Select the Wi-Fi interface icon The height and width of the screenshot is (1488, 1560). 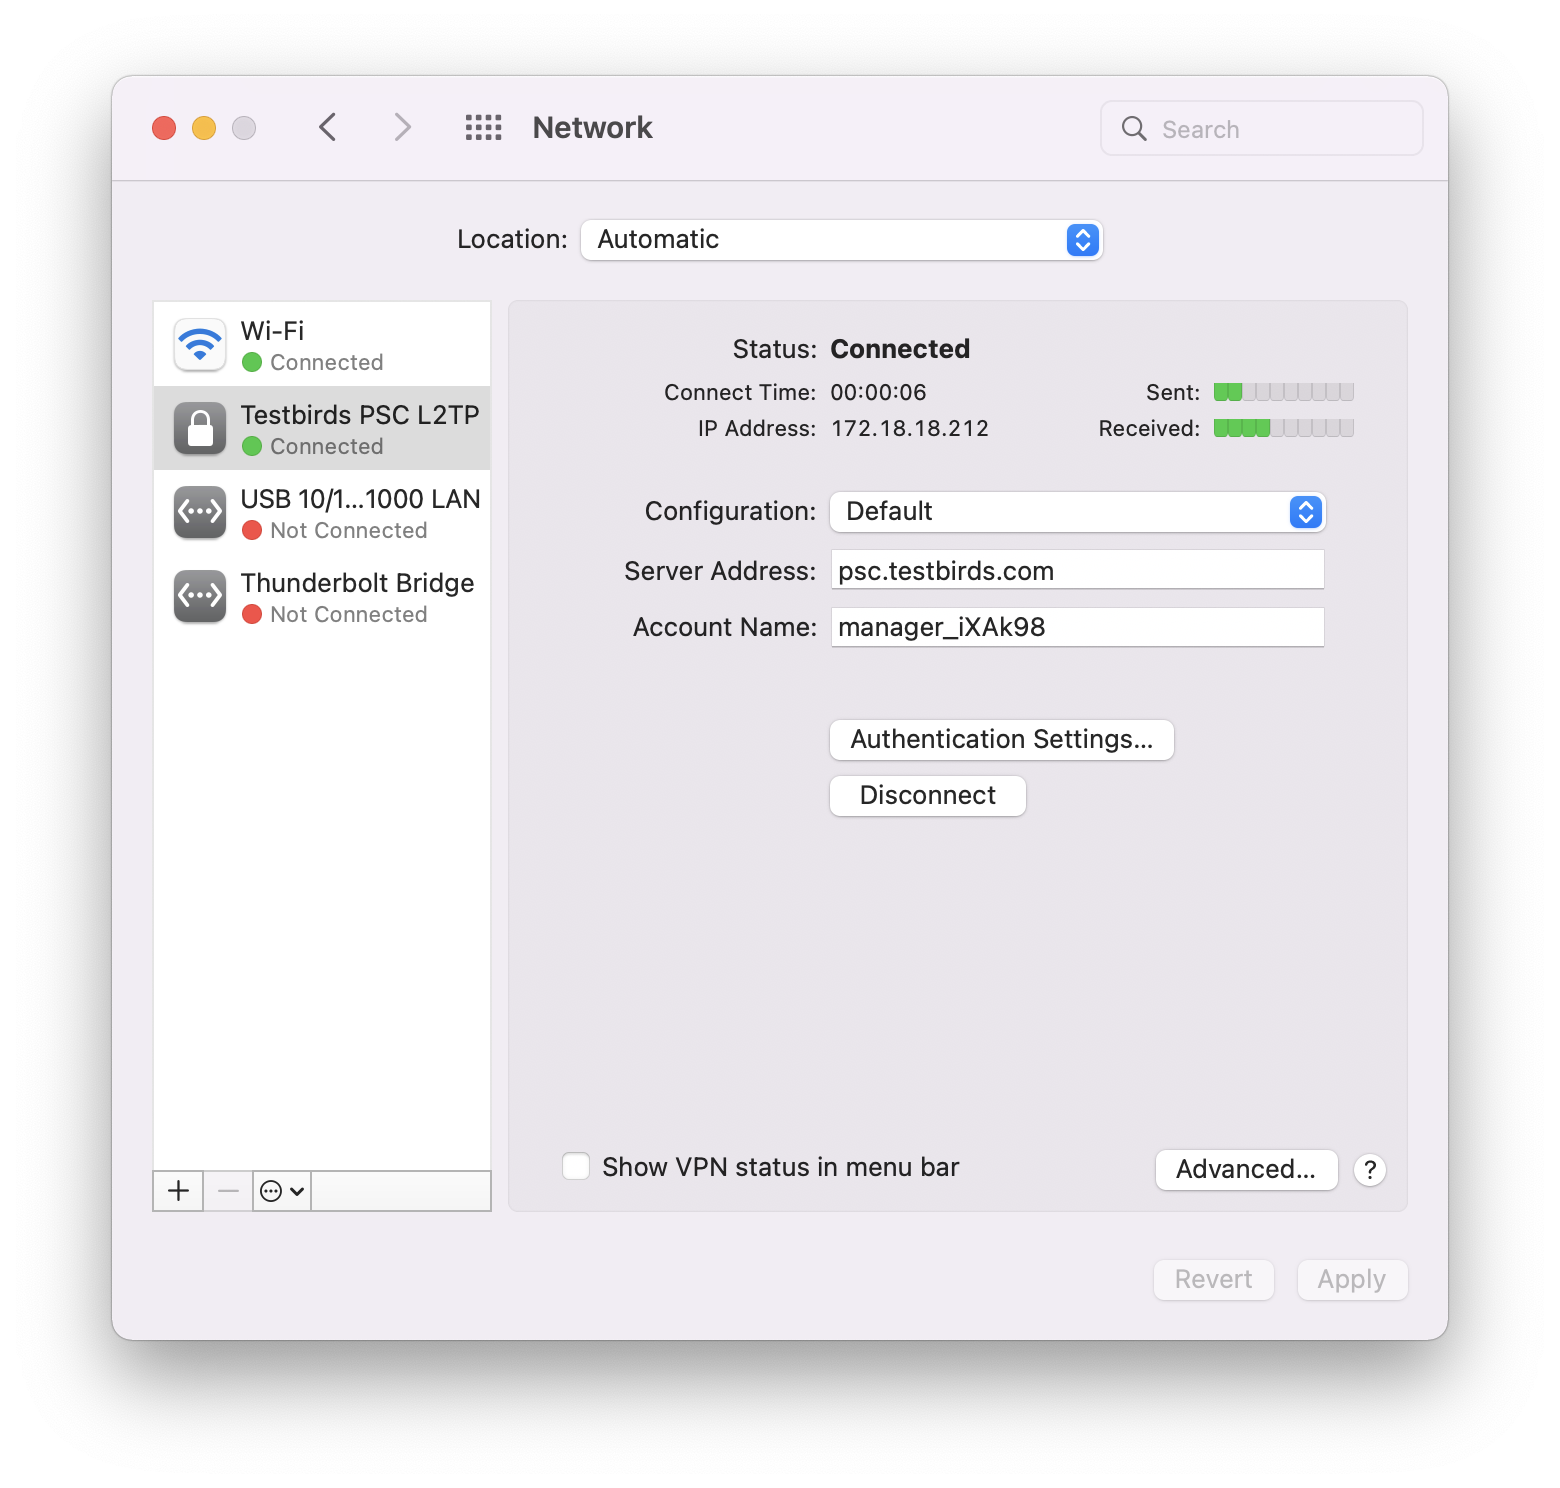pos(199,344)
